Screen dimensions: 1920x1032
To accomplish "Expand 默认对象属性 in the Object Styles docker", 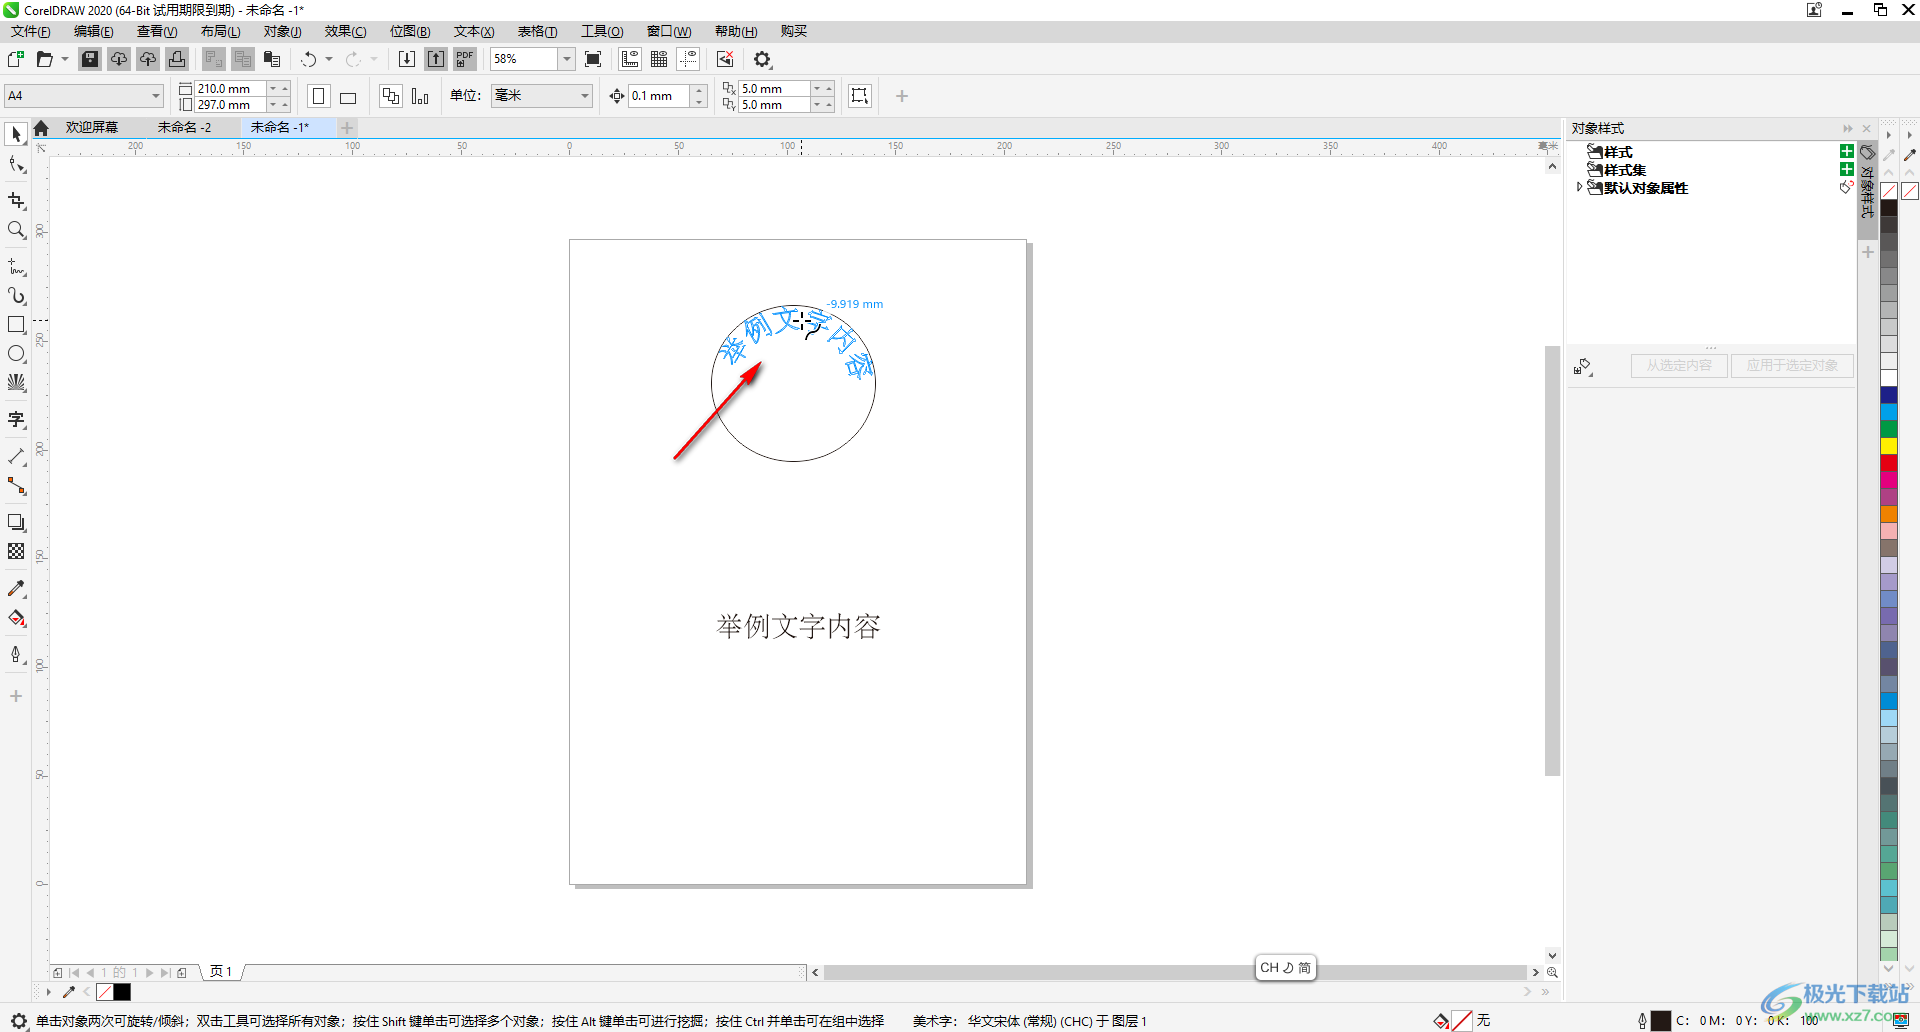I will click(x=1580, y=187).
